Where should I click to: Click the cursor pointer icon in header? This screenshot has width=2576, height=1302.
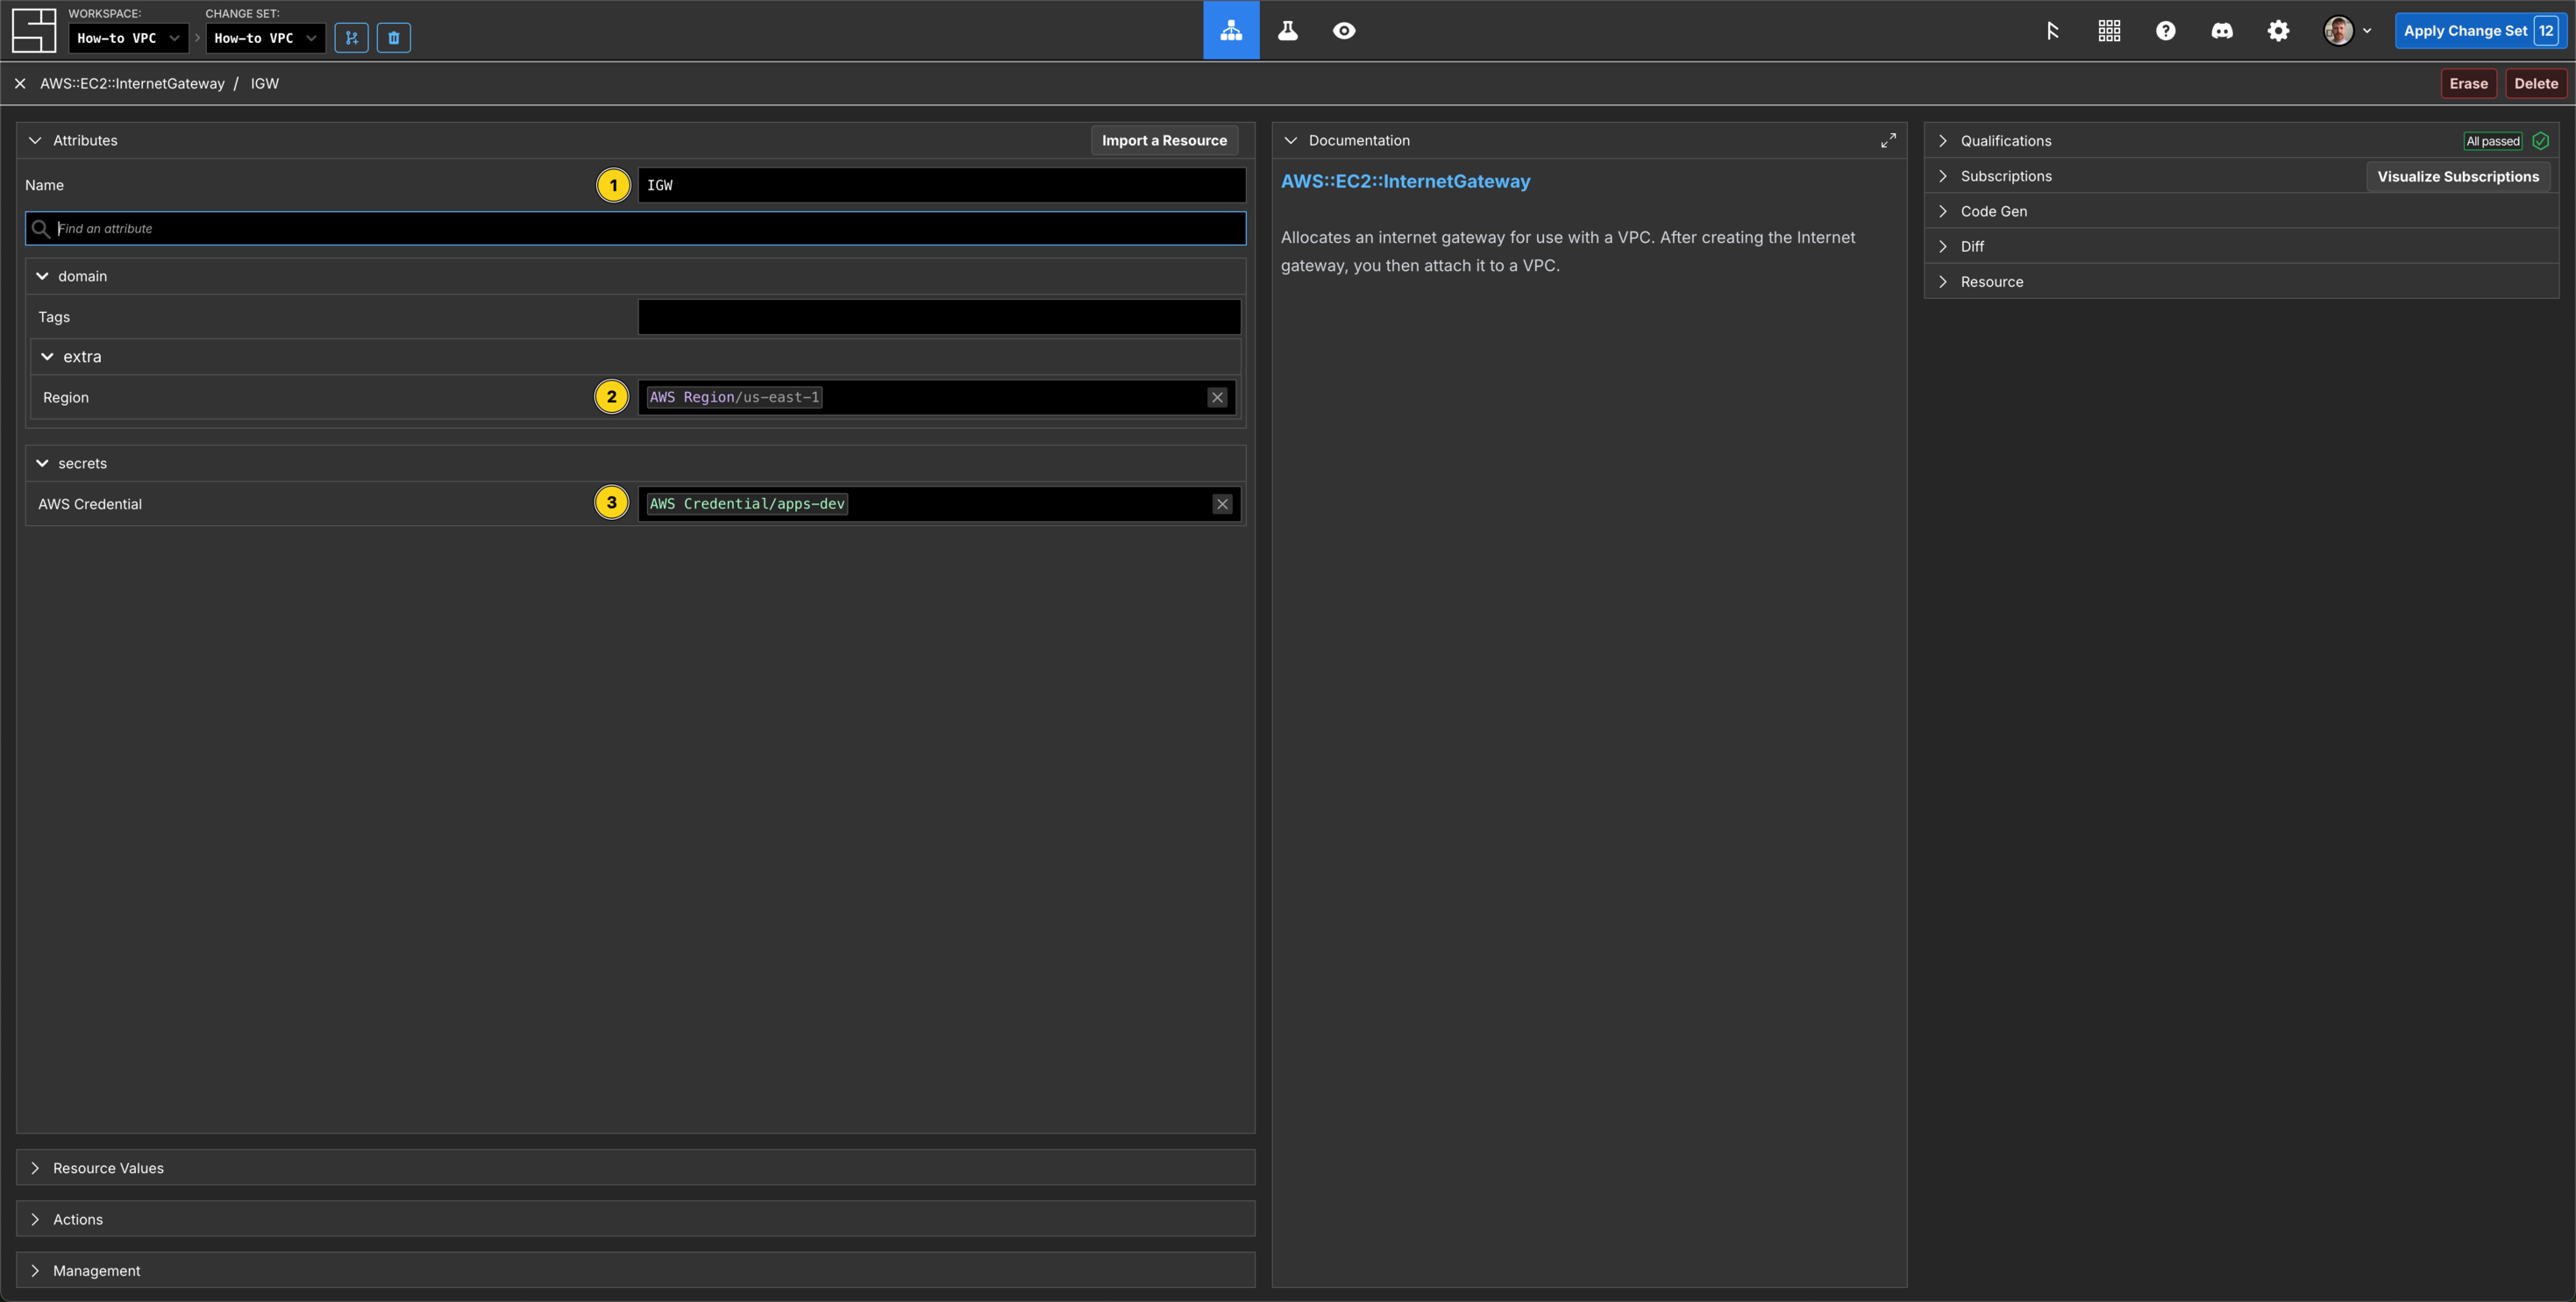(2052, 31)
